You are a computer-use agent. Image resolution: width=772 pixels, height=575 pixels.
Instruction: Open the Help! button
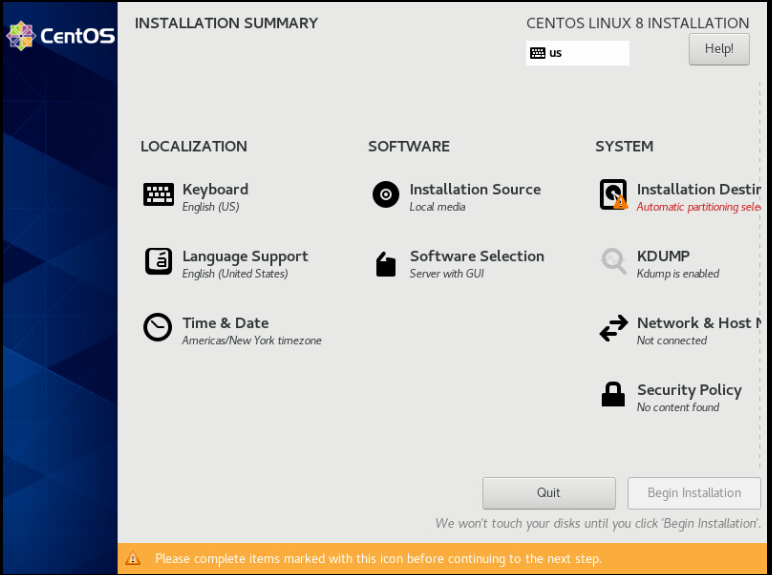tap(719, 49)
